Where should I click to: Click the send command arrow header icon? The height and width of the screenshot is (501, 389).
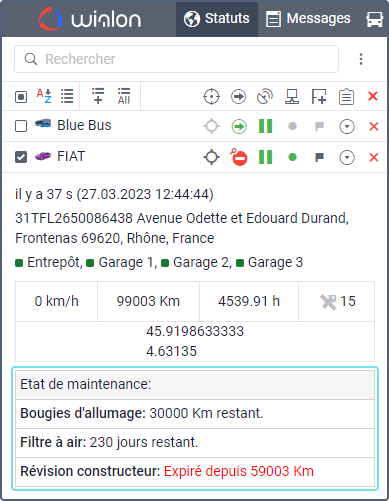[238, 97]
